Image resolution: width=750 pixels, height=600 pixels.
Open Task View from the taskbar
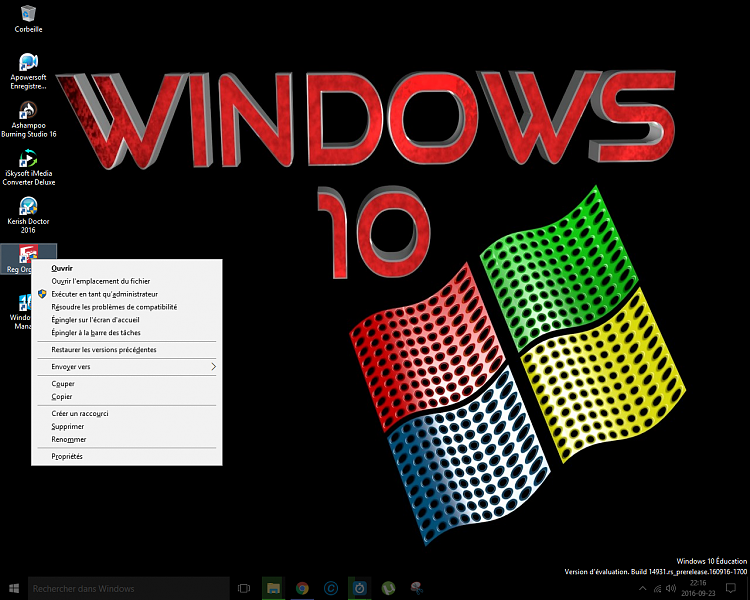coord(244,588)
